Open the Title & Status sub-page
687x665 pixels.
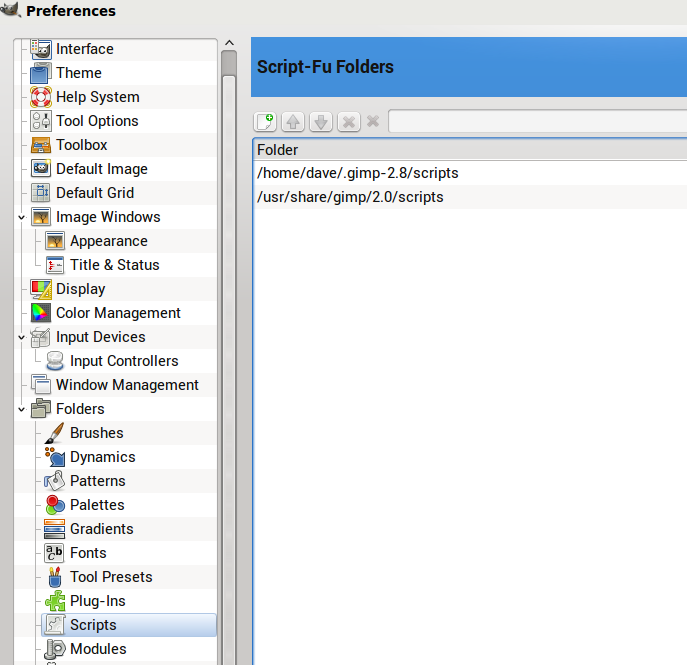coord(115,265)
